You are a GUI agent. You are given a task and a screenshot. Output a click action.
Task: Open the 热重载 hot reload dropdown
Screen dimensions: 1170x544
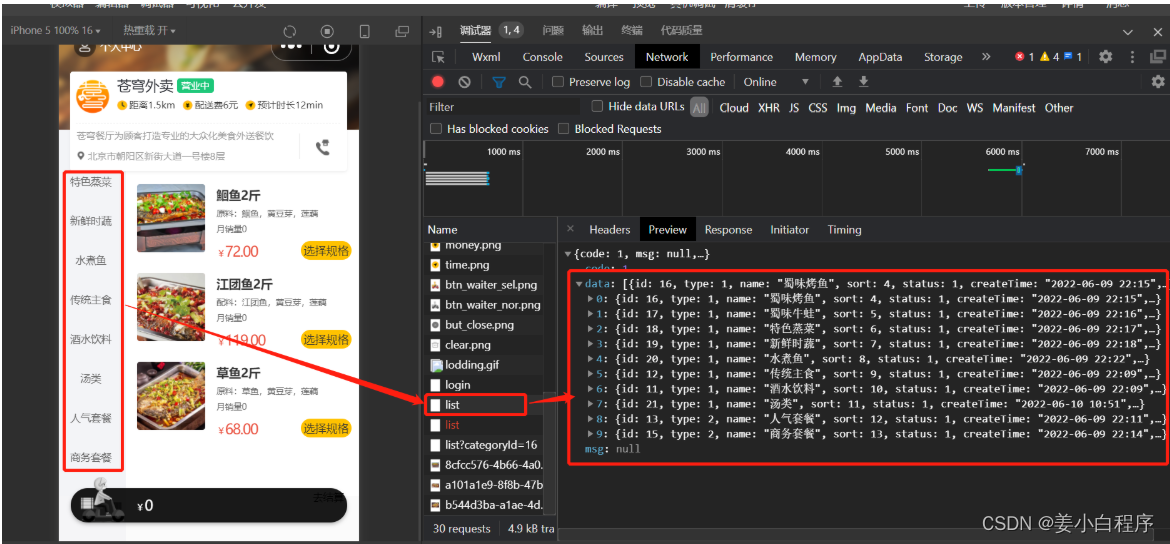(149, 31)
